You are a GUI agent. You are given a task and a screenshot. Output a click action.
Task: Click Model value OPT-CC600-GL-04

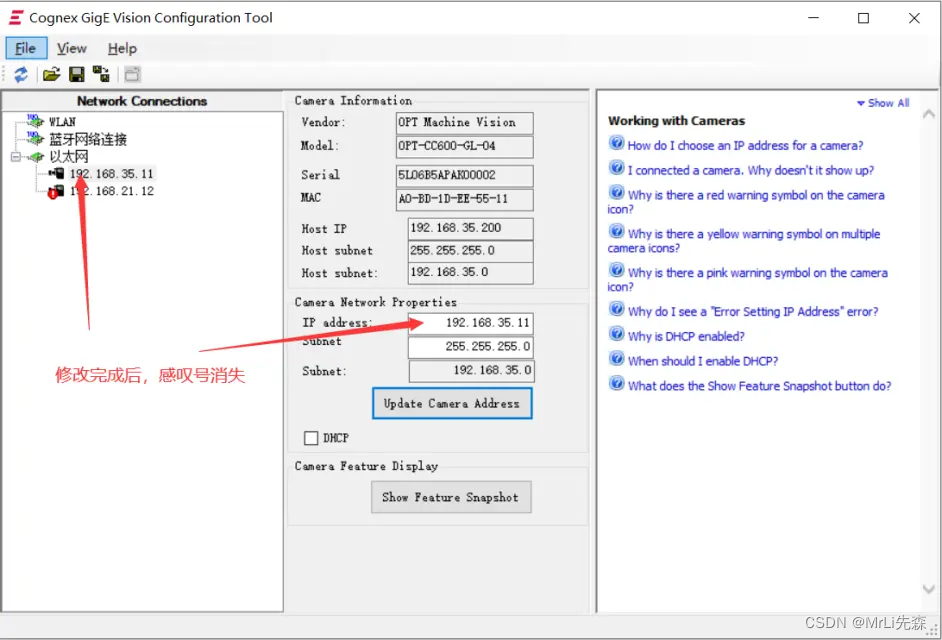(464, 146)
